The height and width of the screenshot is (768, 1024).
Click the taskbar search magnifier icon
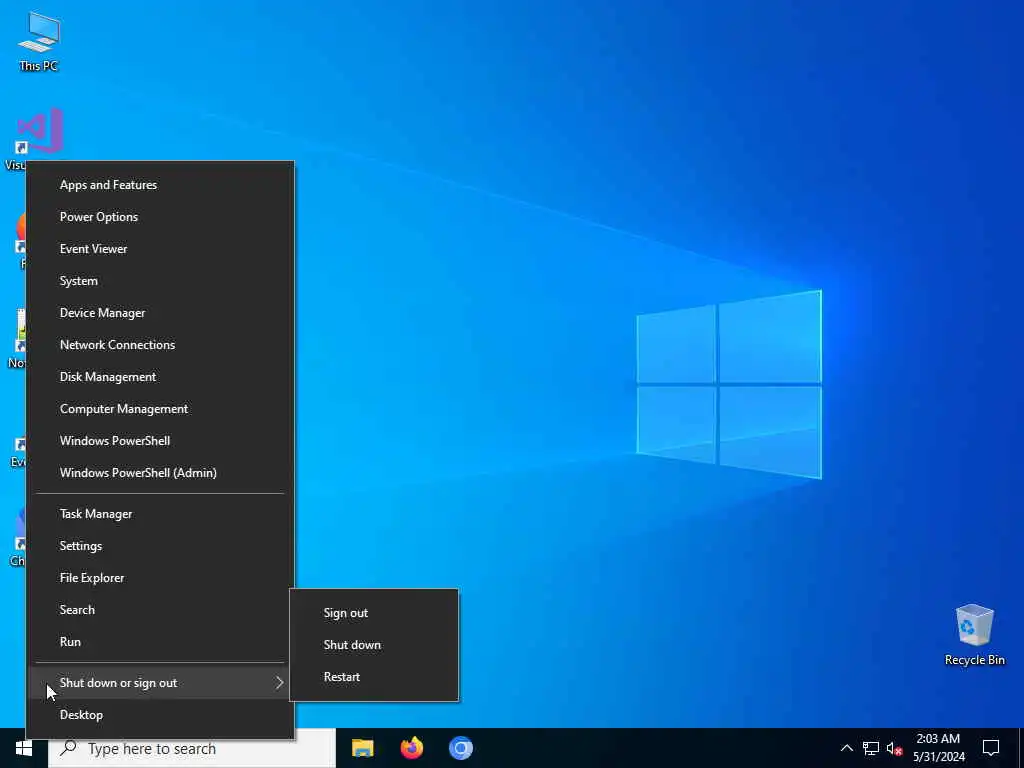coord(68,748)
